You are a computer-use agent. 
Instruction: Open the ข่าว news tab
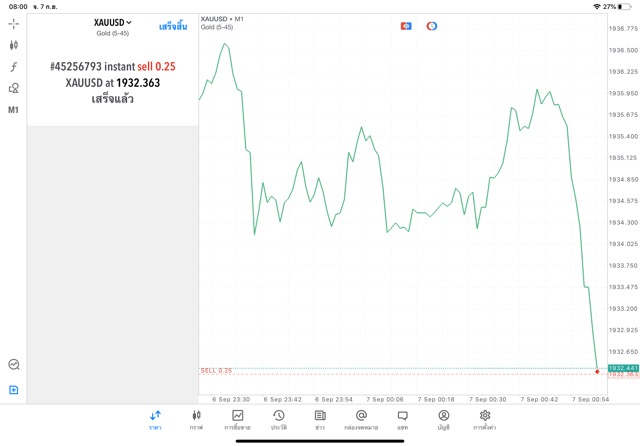(319, 419)
